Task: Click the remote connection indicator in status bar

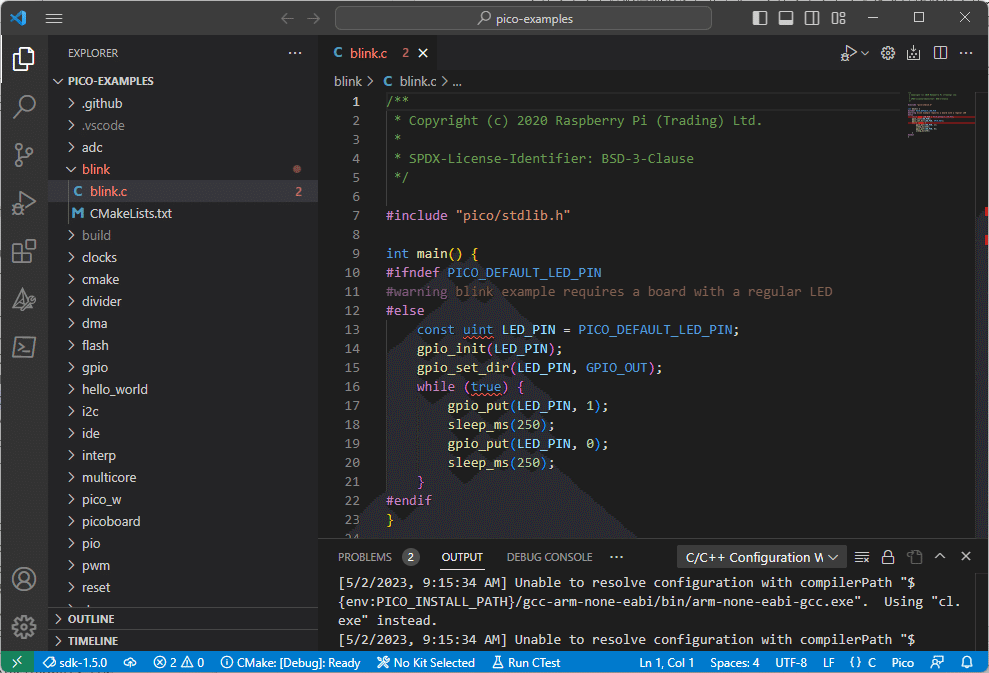Action: pyautogui.click(x=15, y=662)
